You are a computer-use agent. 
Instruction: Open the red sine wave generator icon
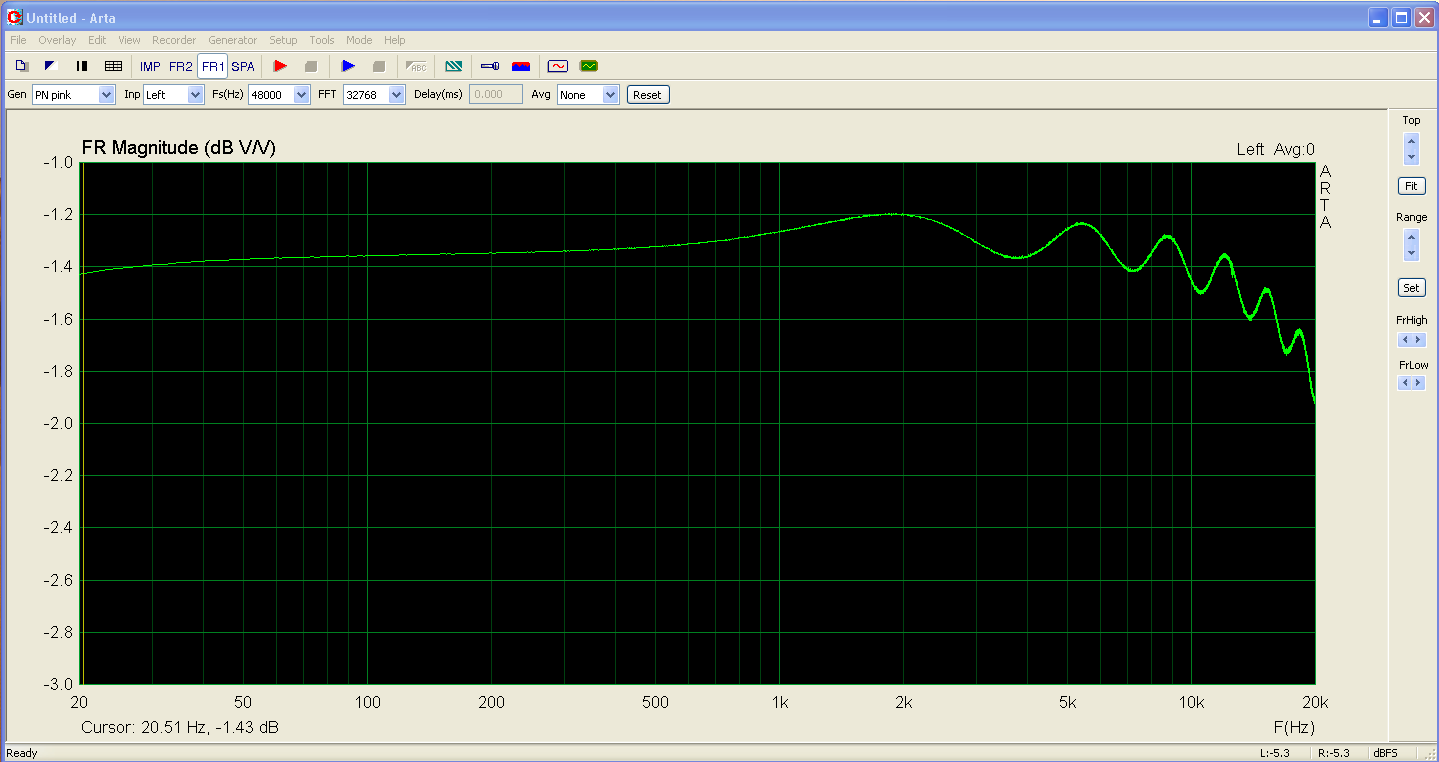coord(557,66)
